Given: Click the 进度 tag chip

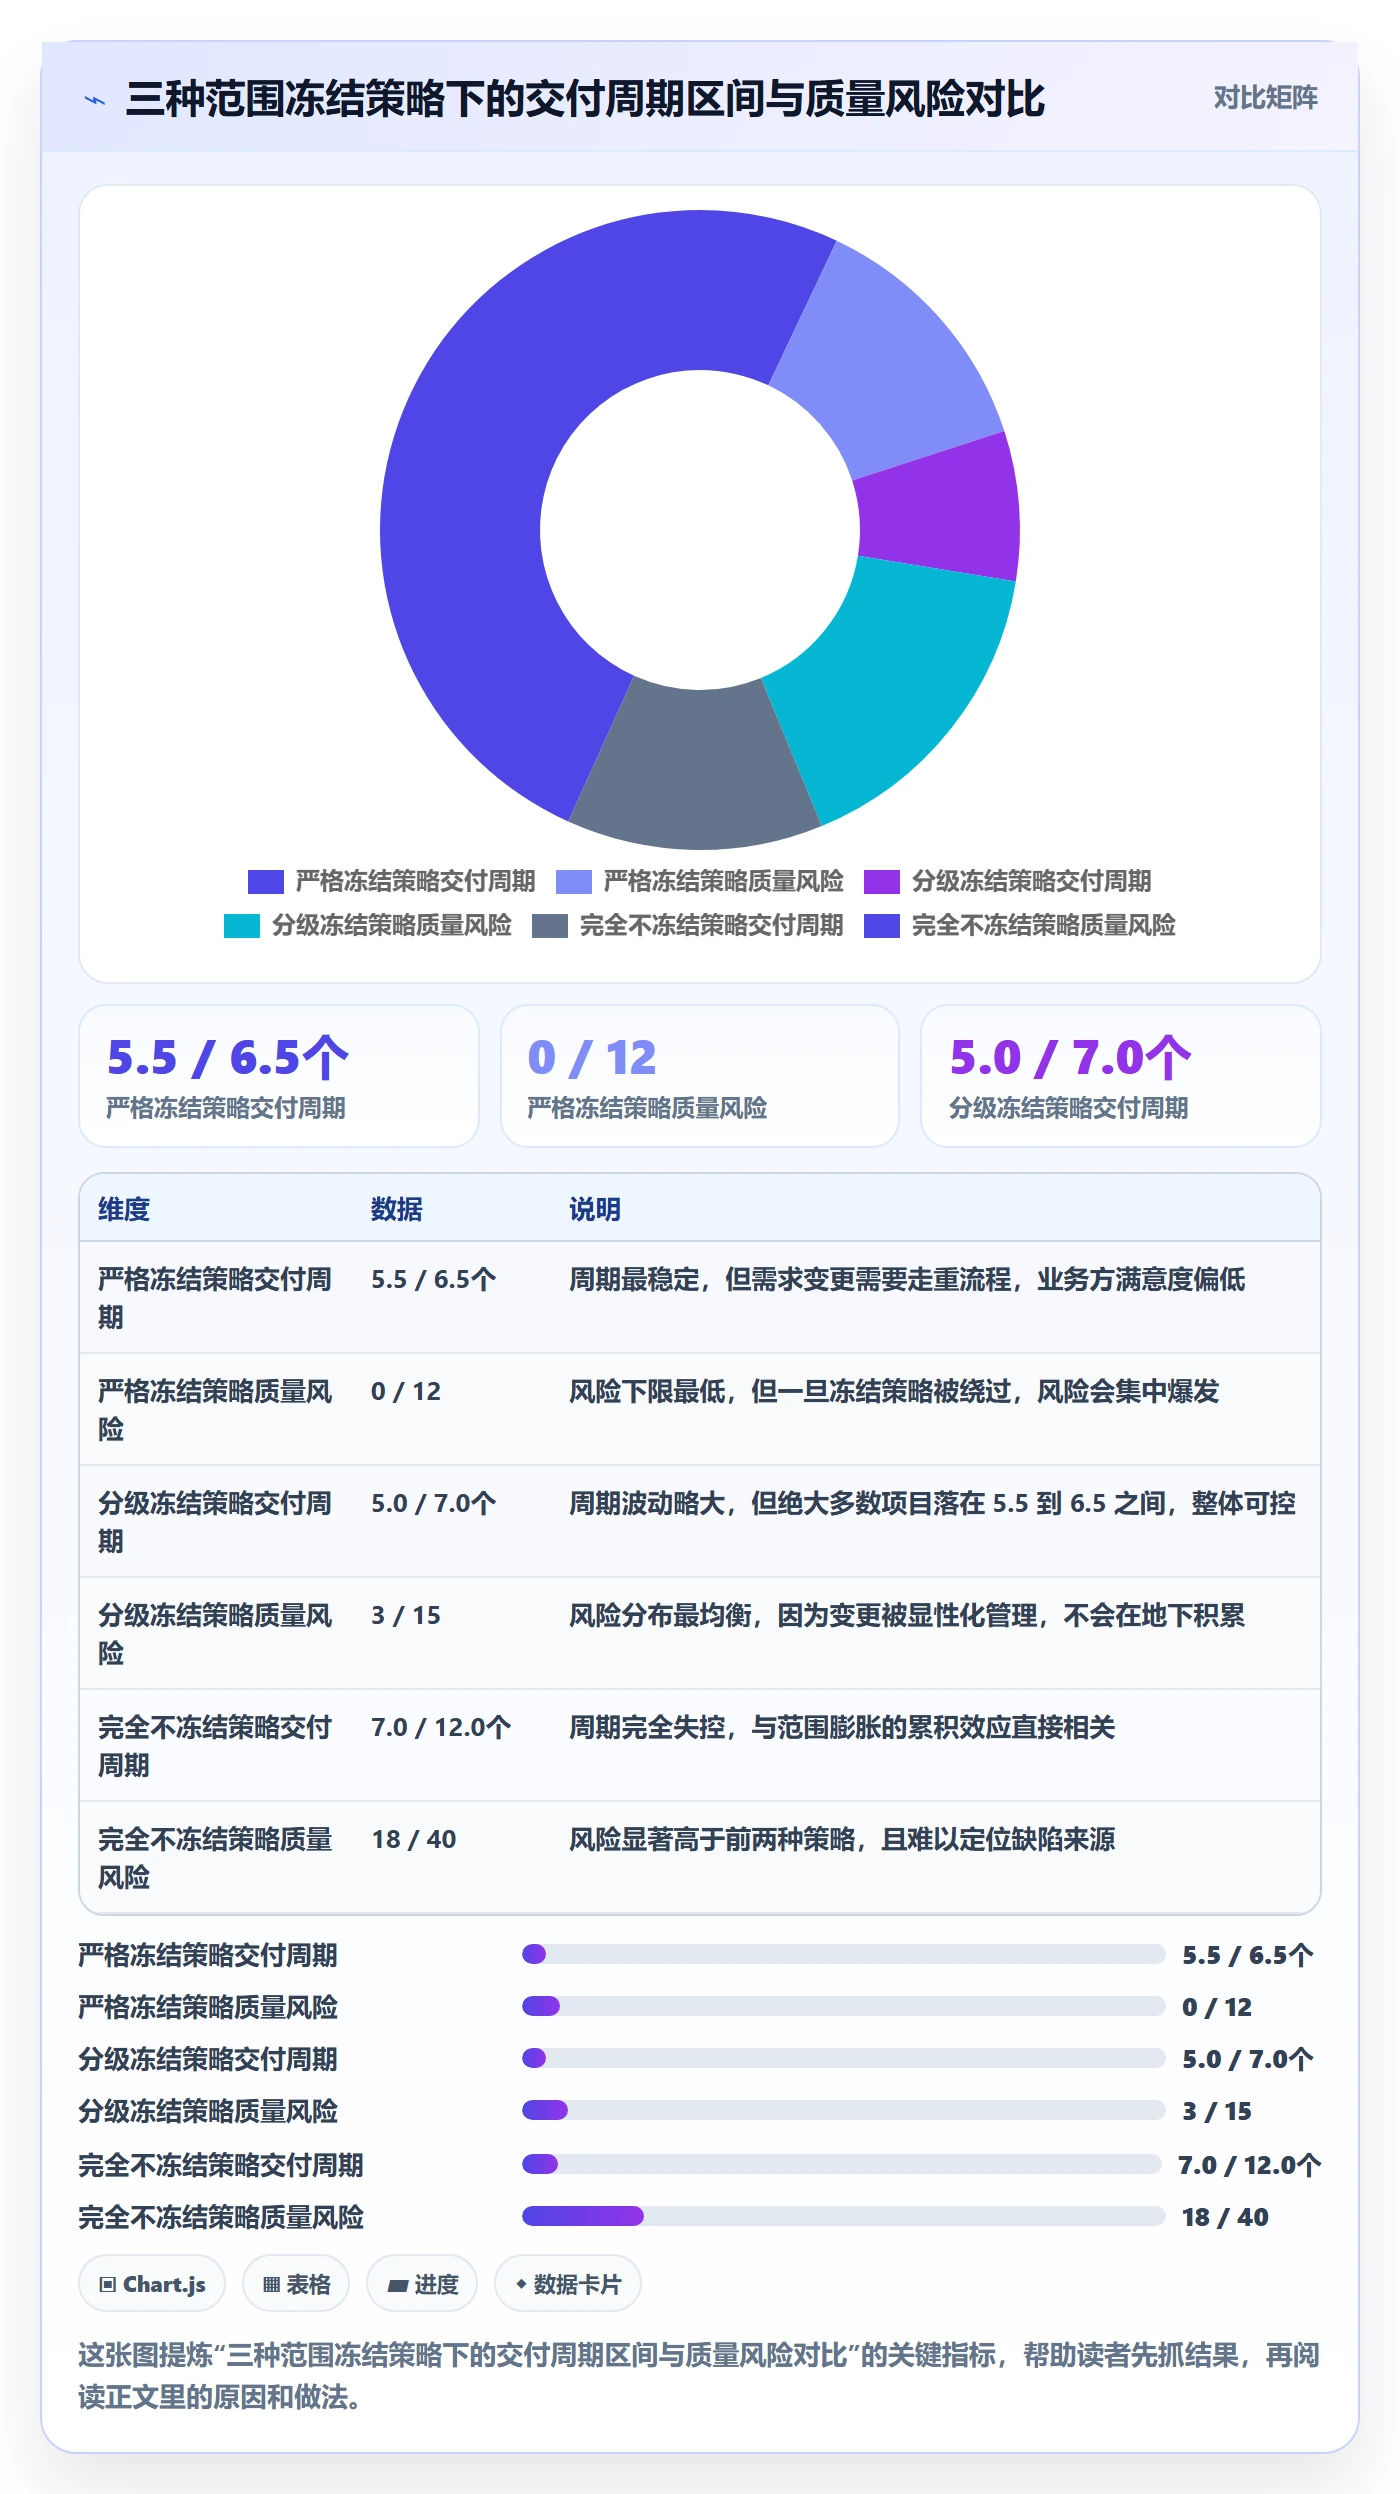Looking at the screenshot, I should 422,2284.
